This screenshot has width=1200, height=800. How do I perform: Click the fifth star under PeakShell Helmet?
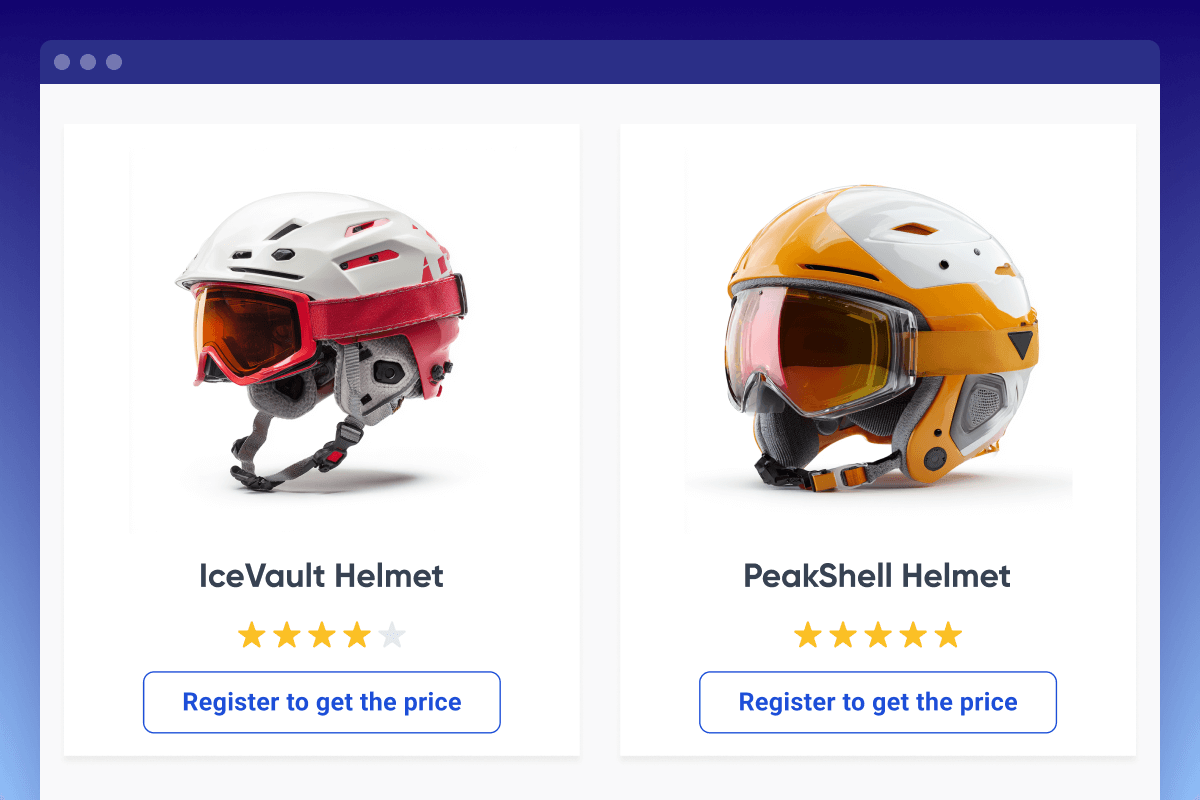pos(948,635)
